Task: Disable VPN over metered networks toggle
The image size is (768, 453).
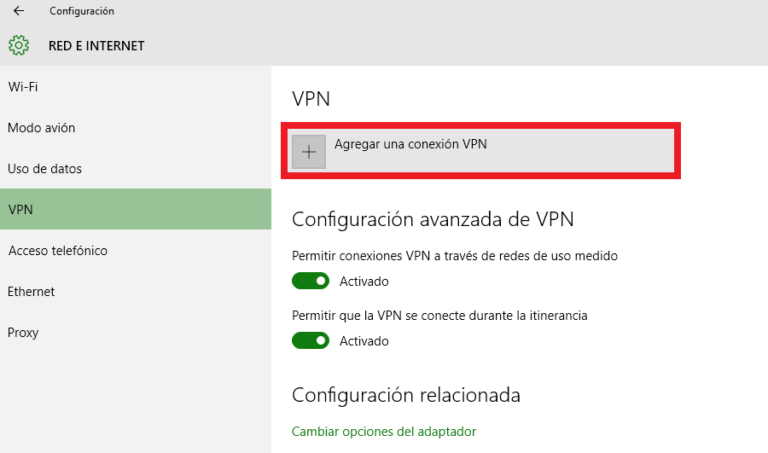Action: [310, 281]
